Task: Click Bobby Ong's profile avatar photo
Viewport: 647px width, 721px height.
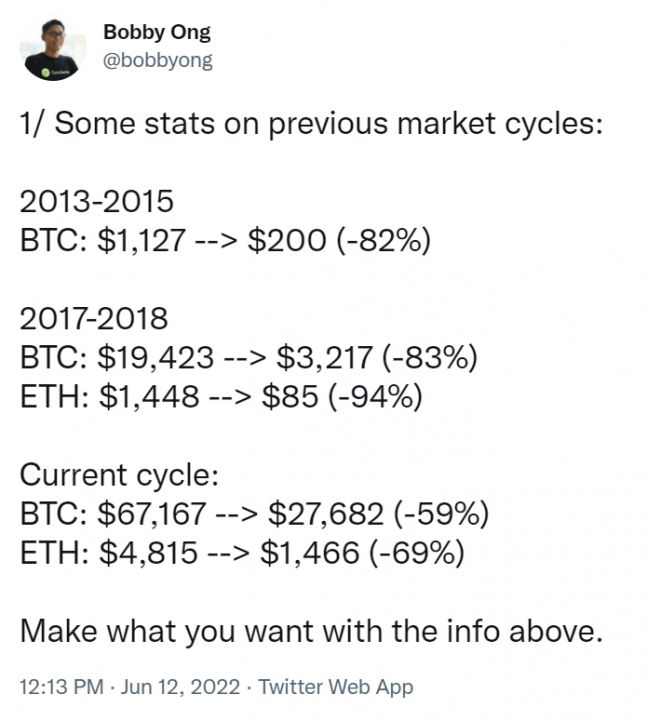Action: [51, 50]
